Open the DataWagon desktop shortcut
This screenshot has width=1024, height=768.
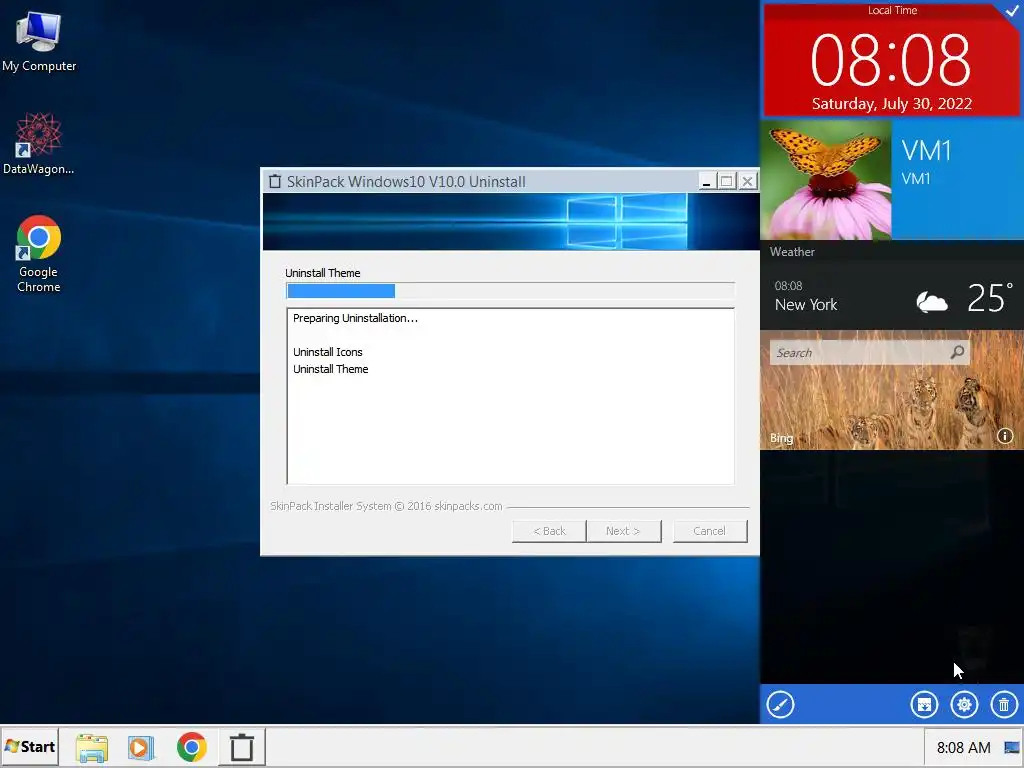[39, 144]
